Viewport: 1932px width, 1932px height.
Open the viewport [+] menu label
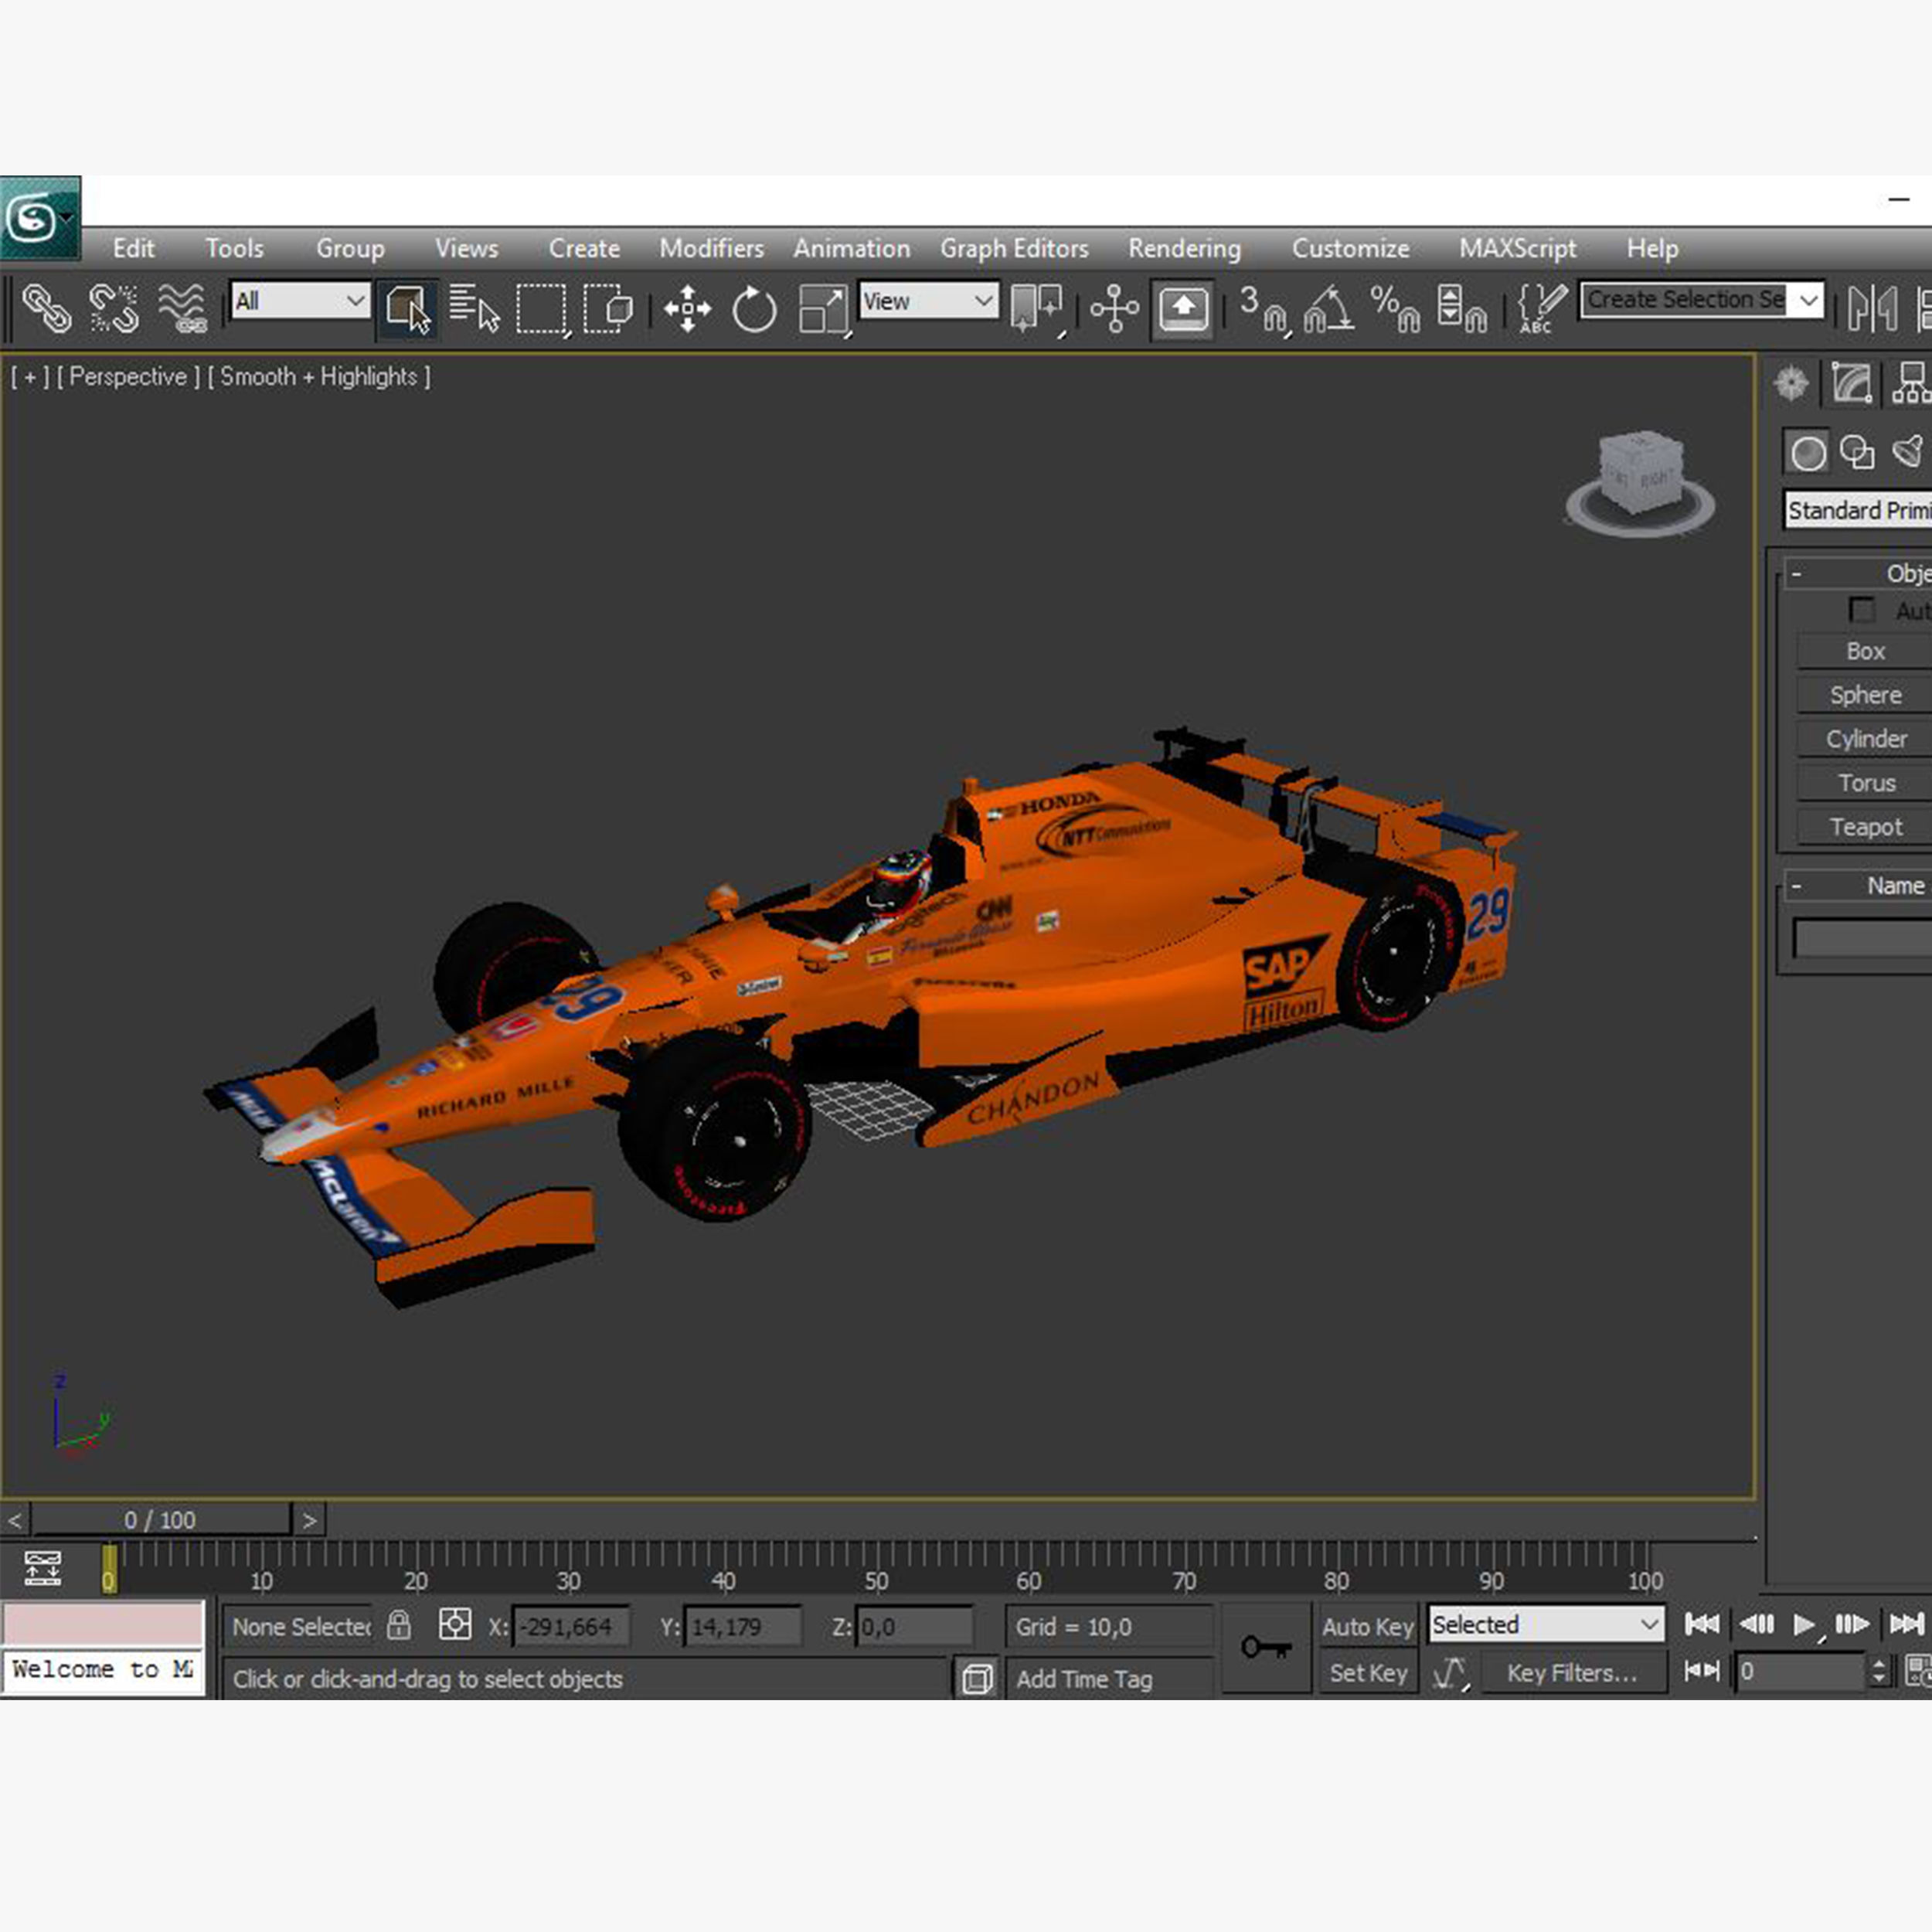coord(30,377)
